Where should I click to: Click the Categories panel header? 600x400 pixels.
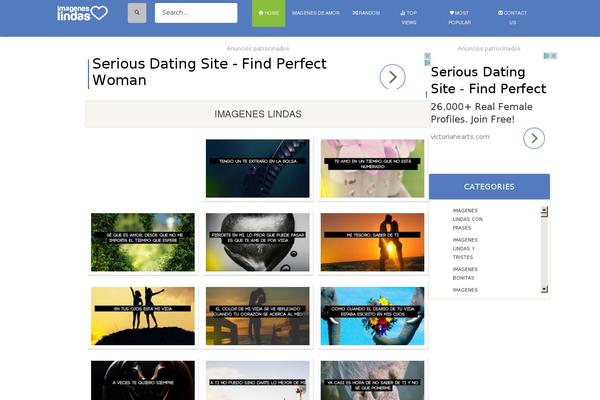(489, 187)
